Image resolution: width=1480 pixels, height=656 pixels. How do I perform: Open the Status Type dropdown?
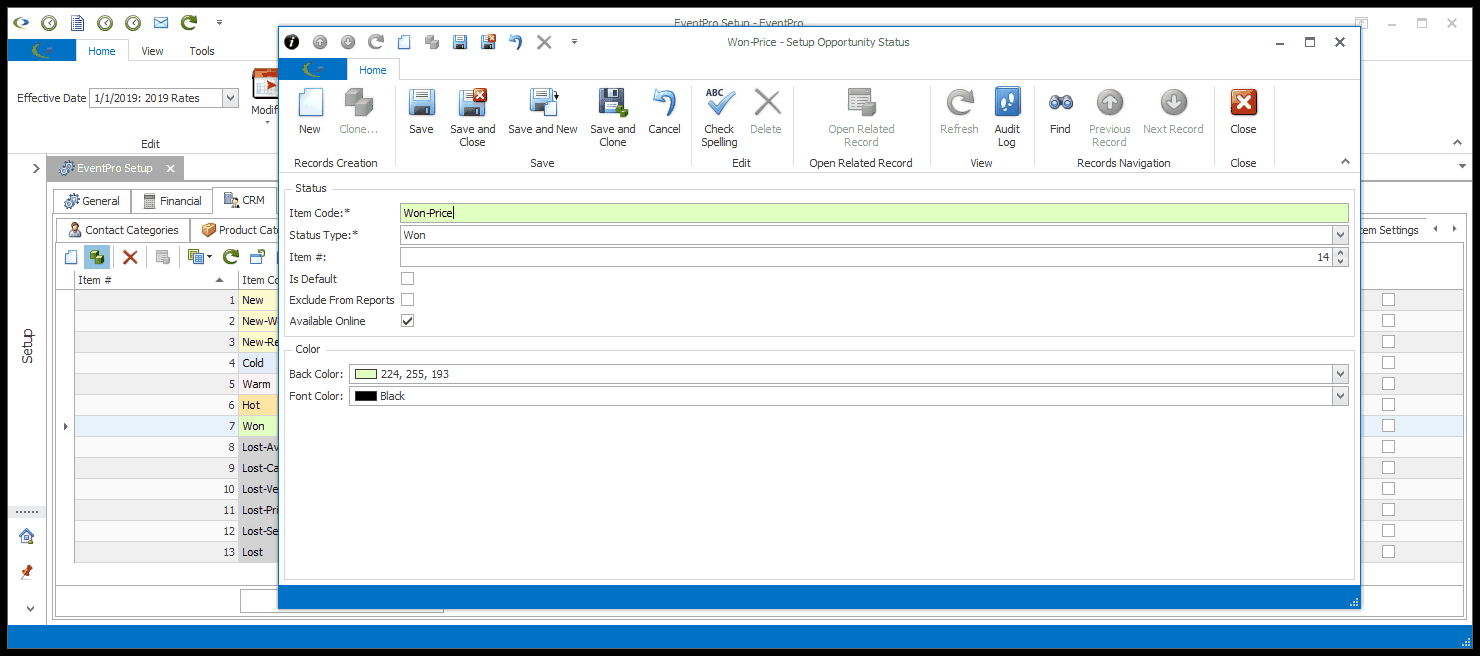coord(1340,235)
